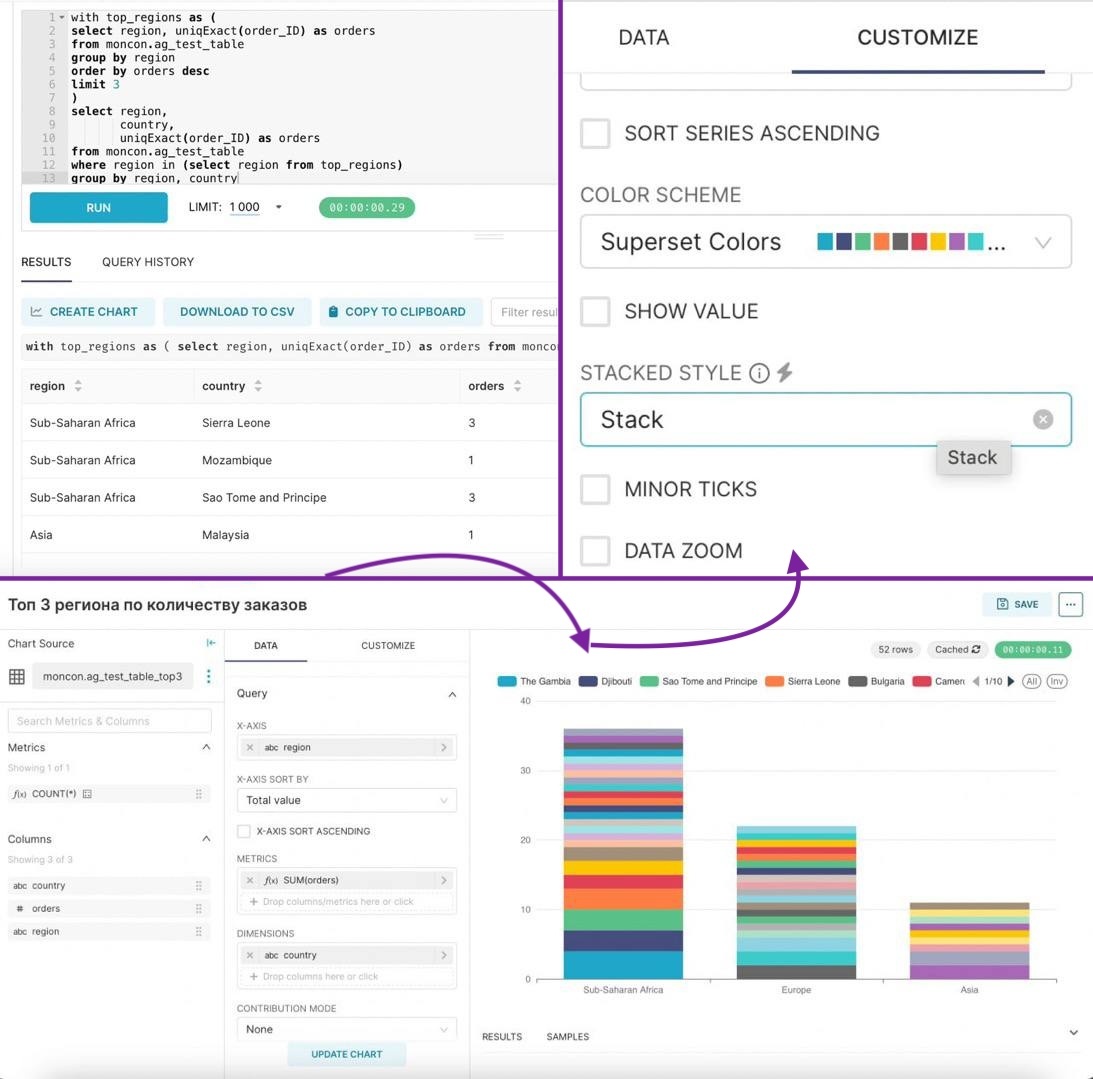
Task: Expand the bottom results panel chevron
Action: (x=1073, y=1032)
